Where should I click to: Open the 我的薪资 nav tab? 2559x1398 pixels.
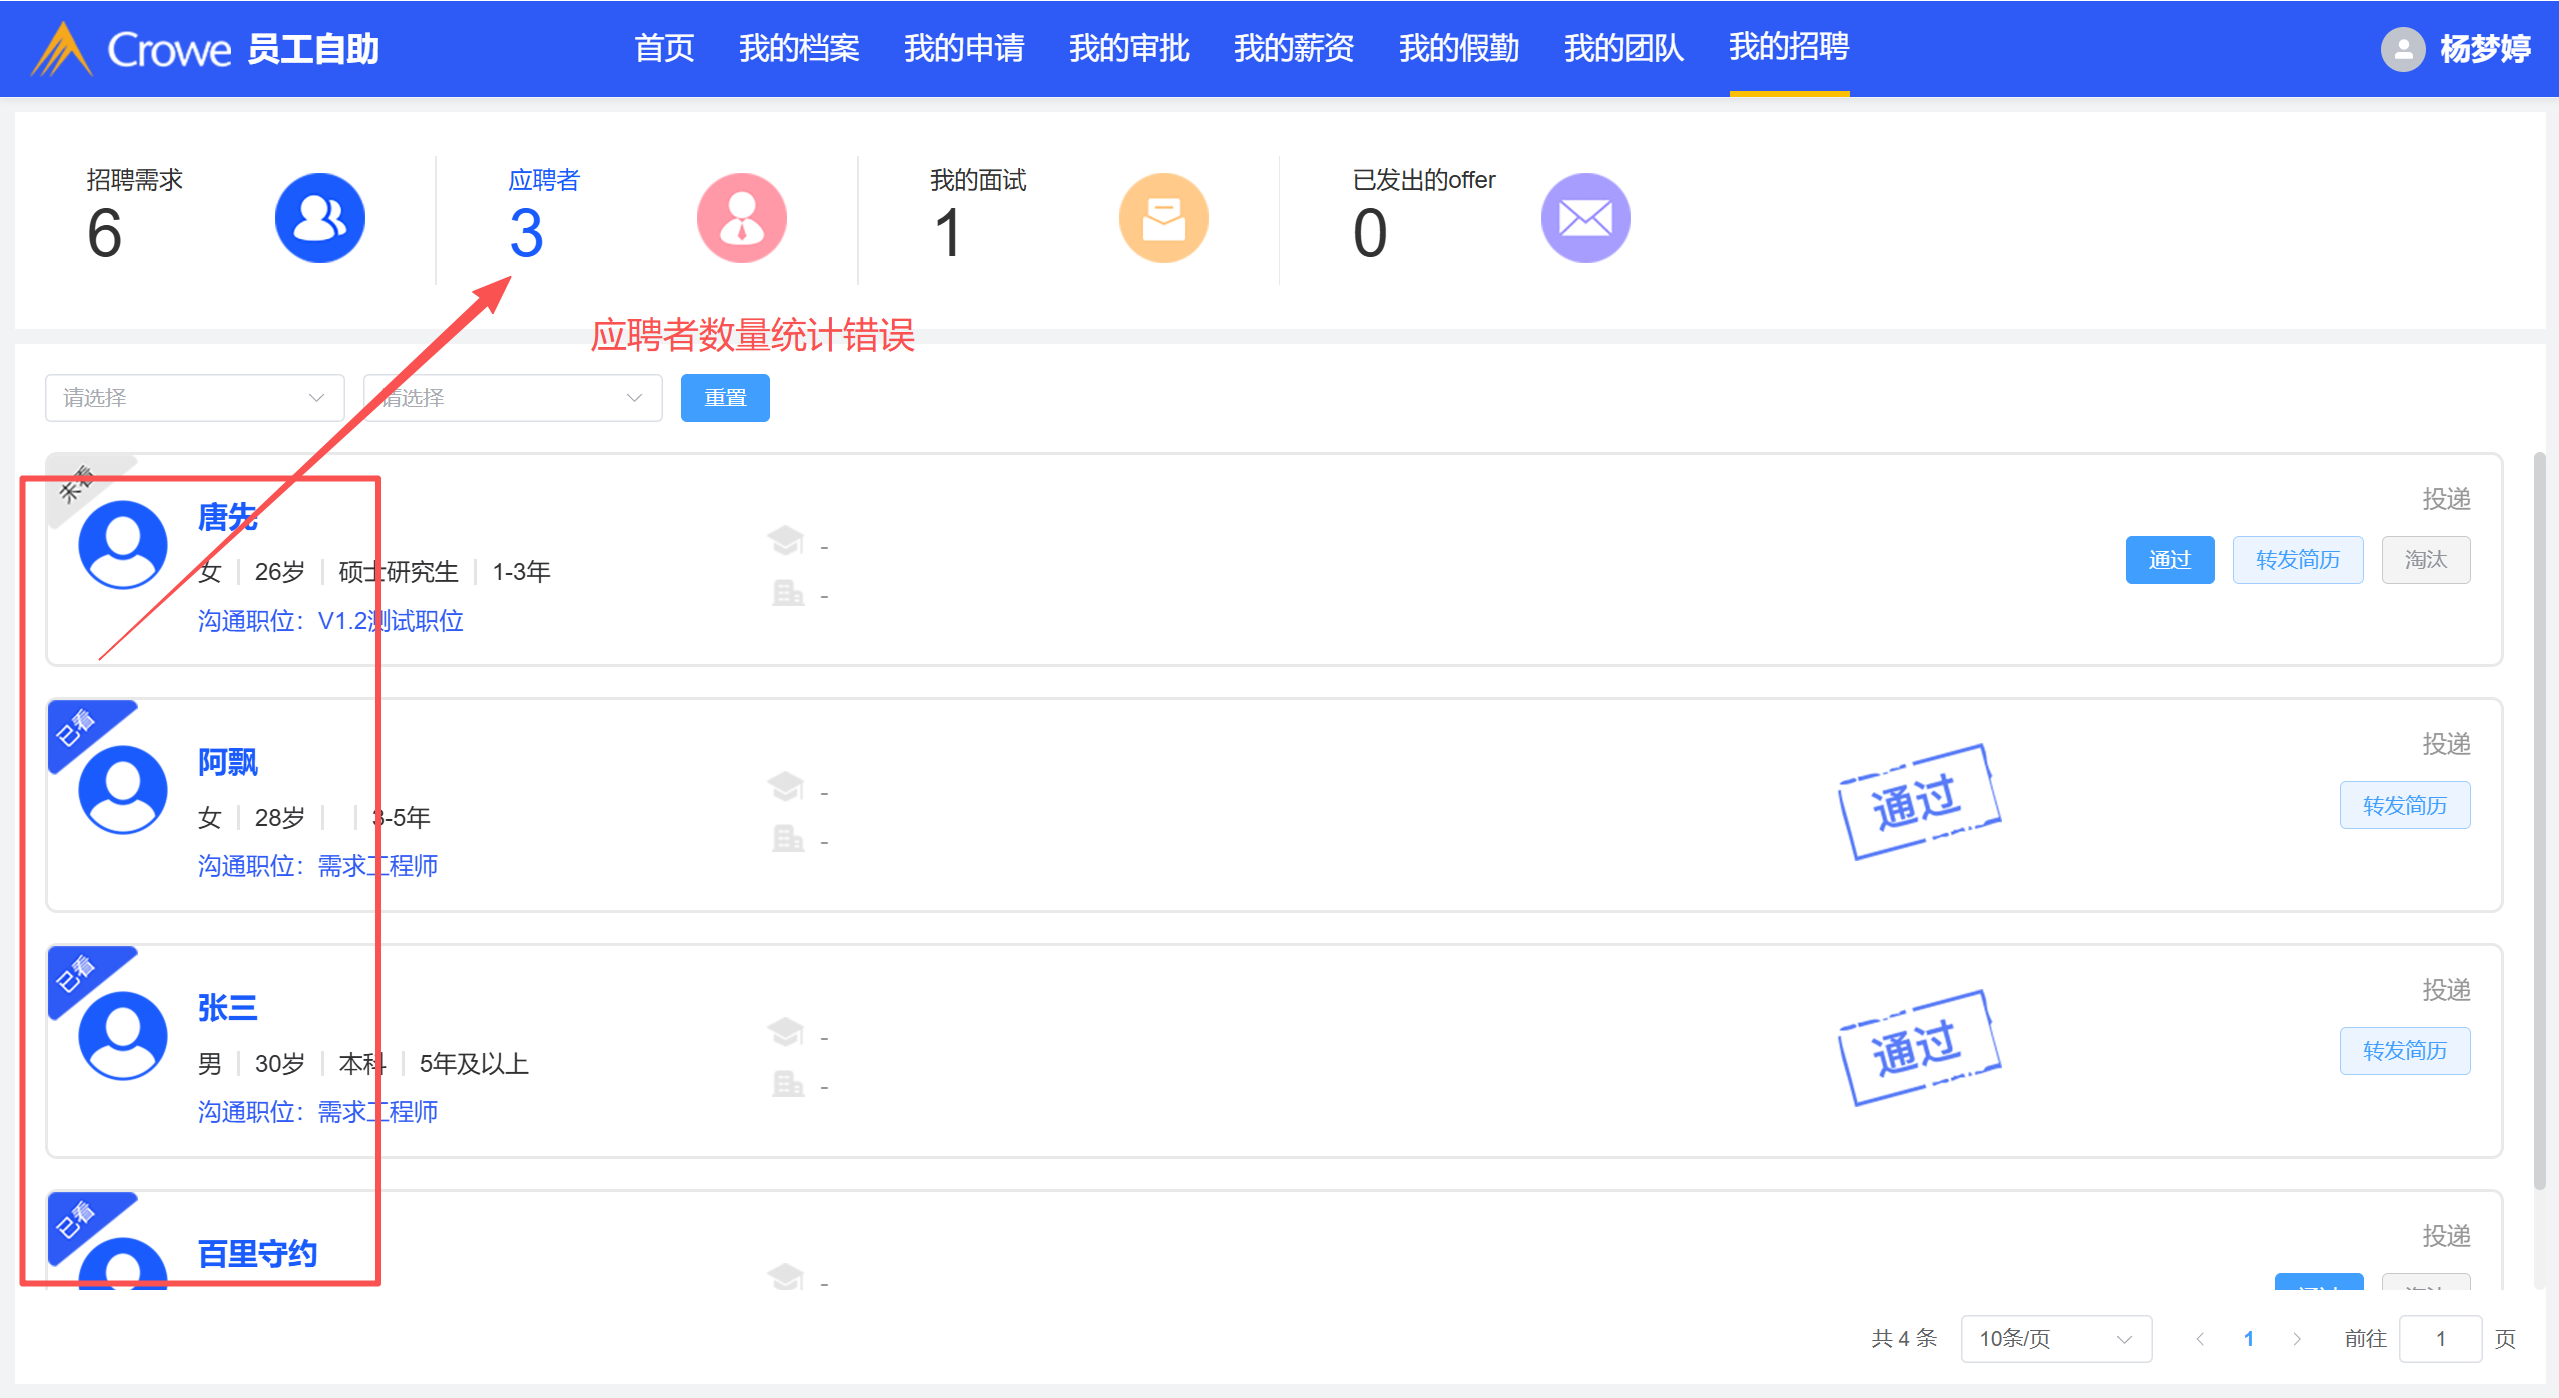(x=1293, y=48)
